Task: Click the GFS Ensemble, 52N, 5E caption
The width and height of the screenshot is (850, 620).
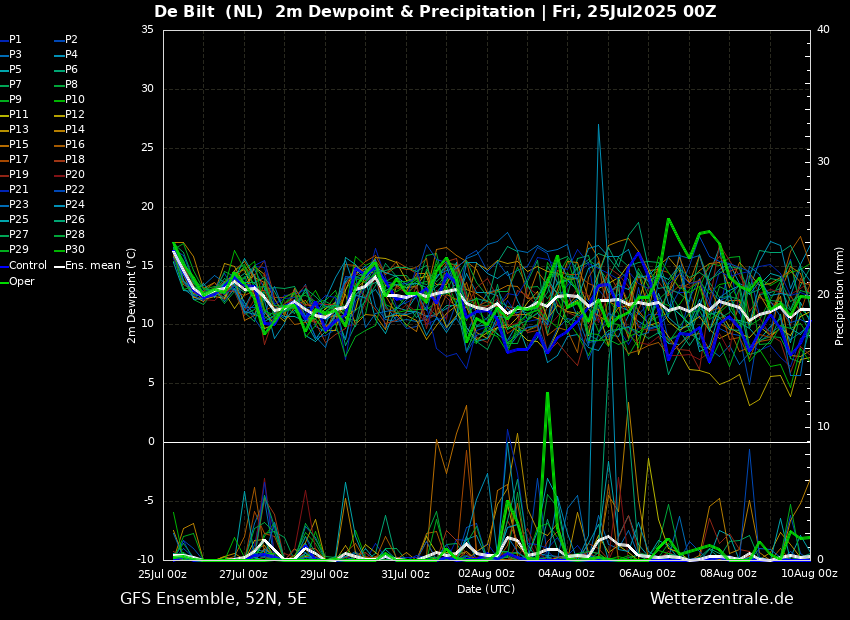Action: pyautogui.click(x=213, y=599)
